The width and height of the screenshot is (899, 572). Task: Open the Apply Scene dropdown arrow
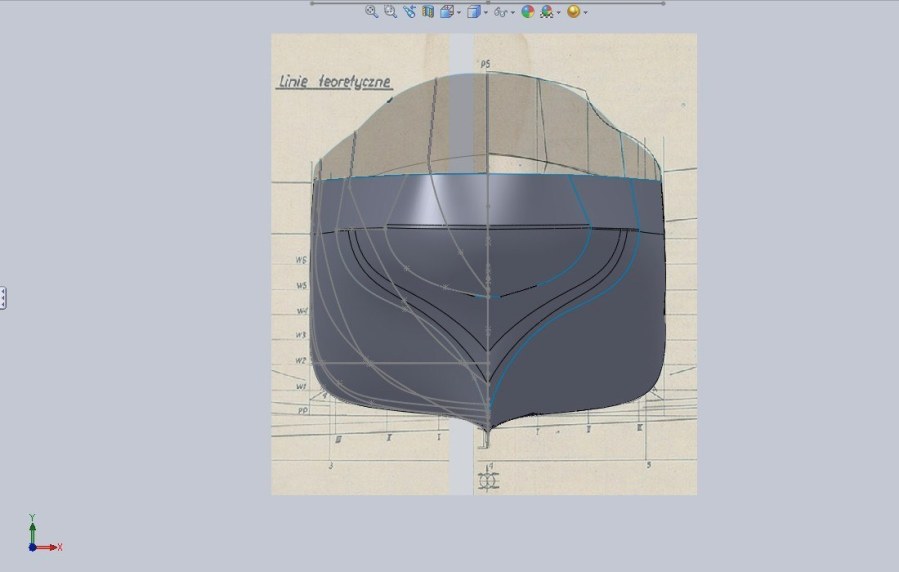(x=558, y=13)
